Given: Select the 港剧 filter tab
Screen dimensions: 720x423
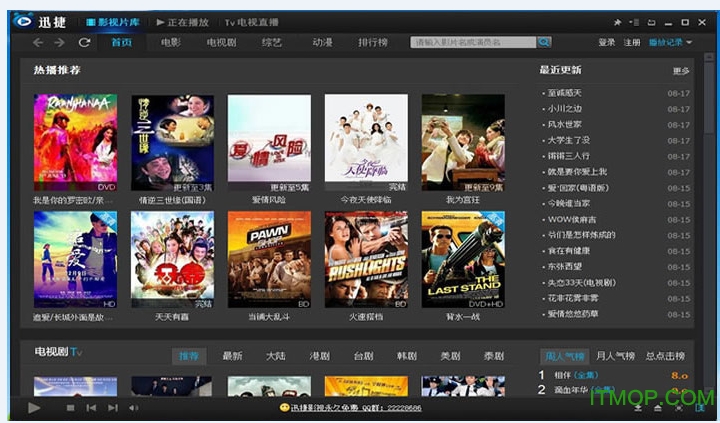Looking at the screenshot, I should 320,356.
